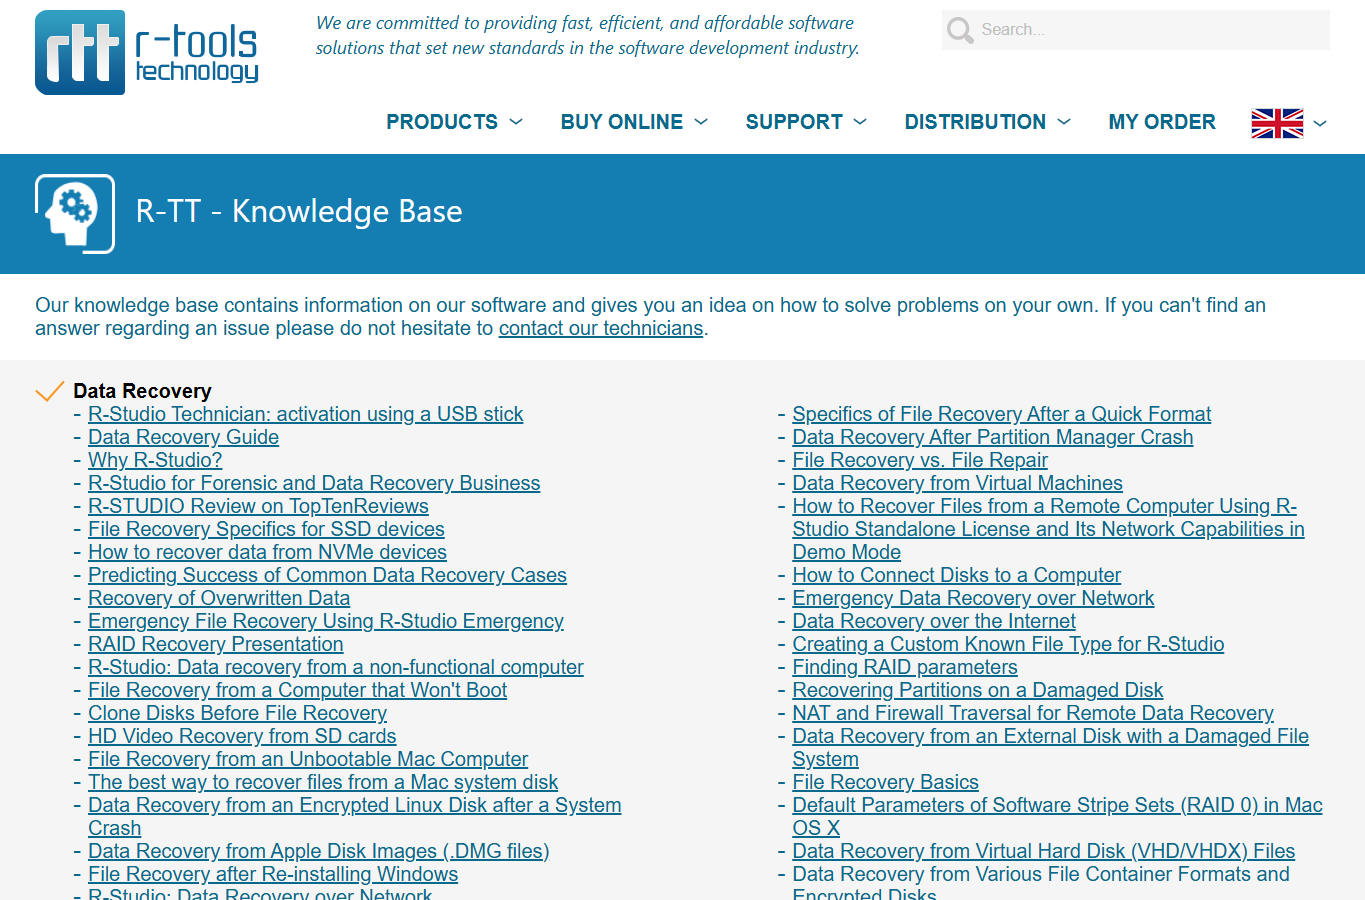Viewport: 1365px width, 900px height.
Task: Open File Recovery Basics link
Action: 885,782
